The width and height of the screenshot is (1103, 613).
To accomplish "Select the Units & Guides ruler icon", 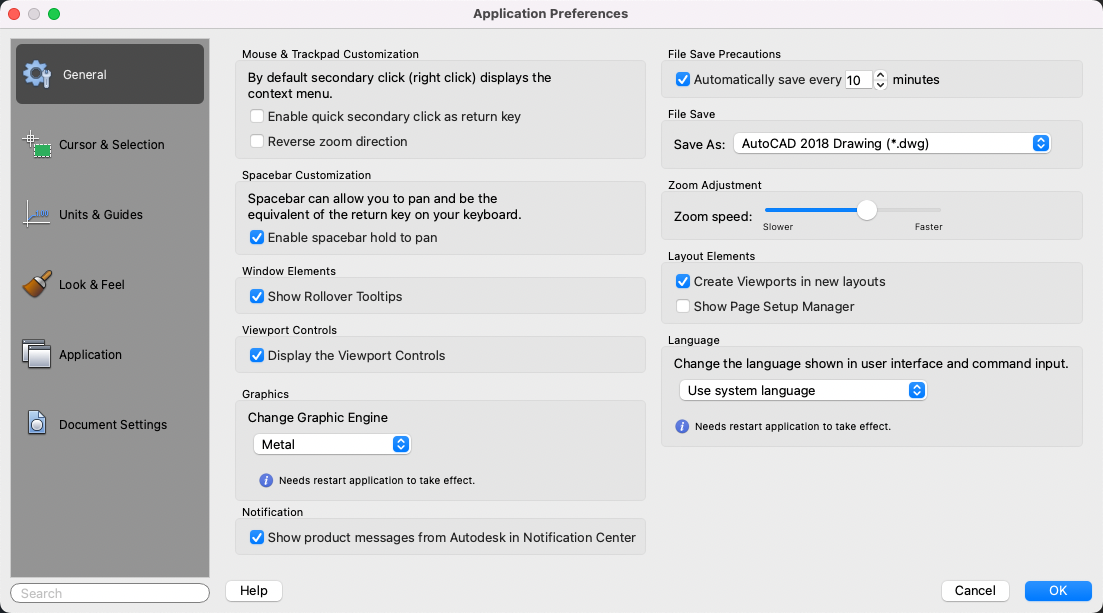I will pos(37,214).
